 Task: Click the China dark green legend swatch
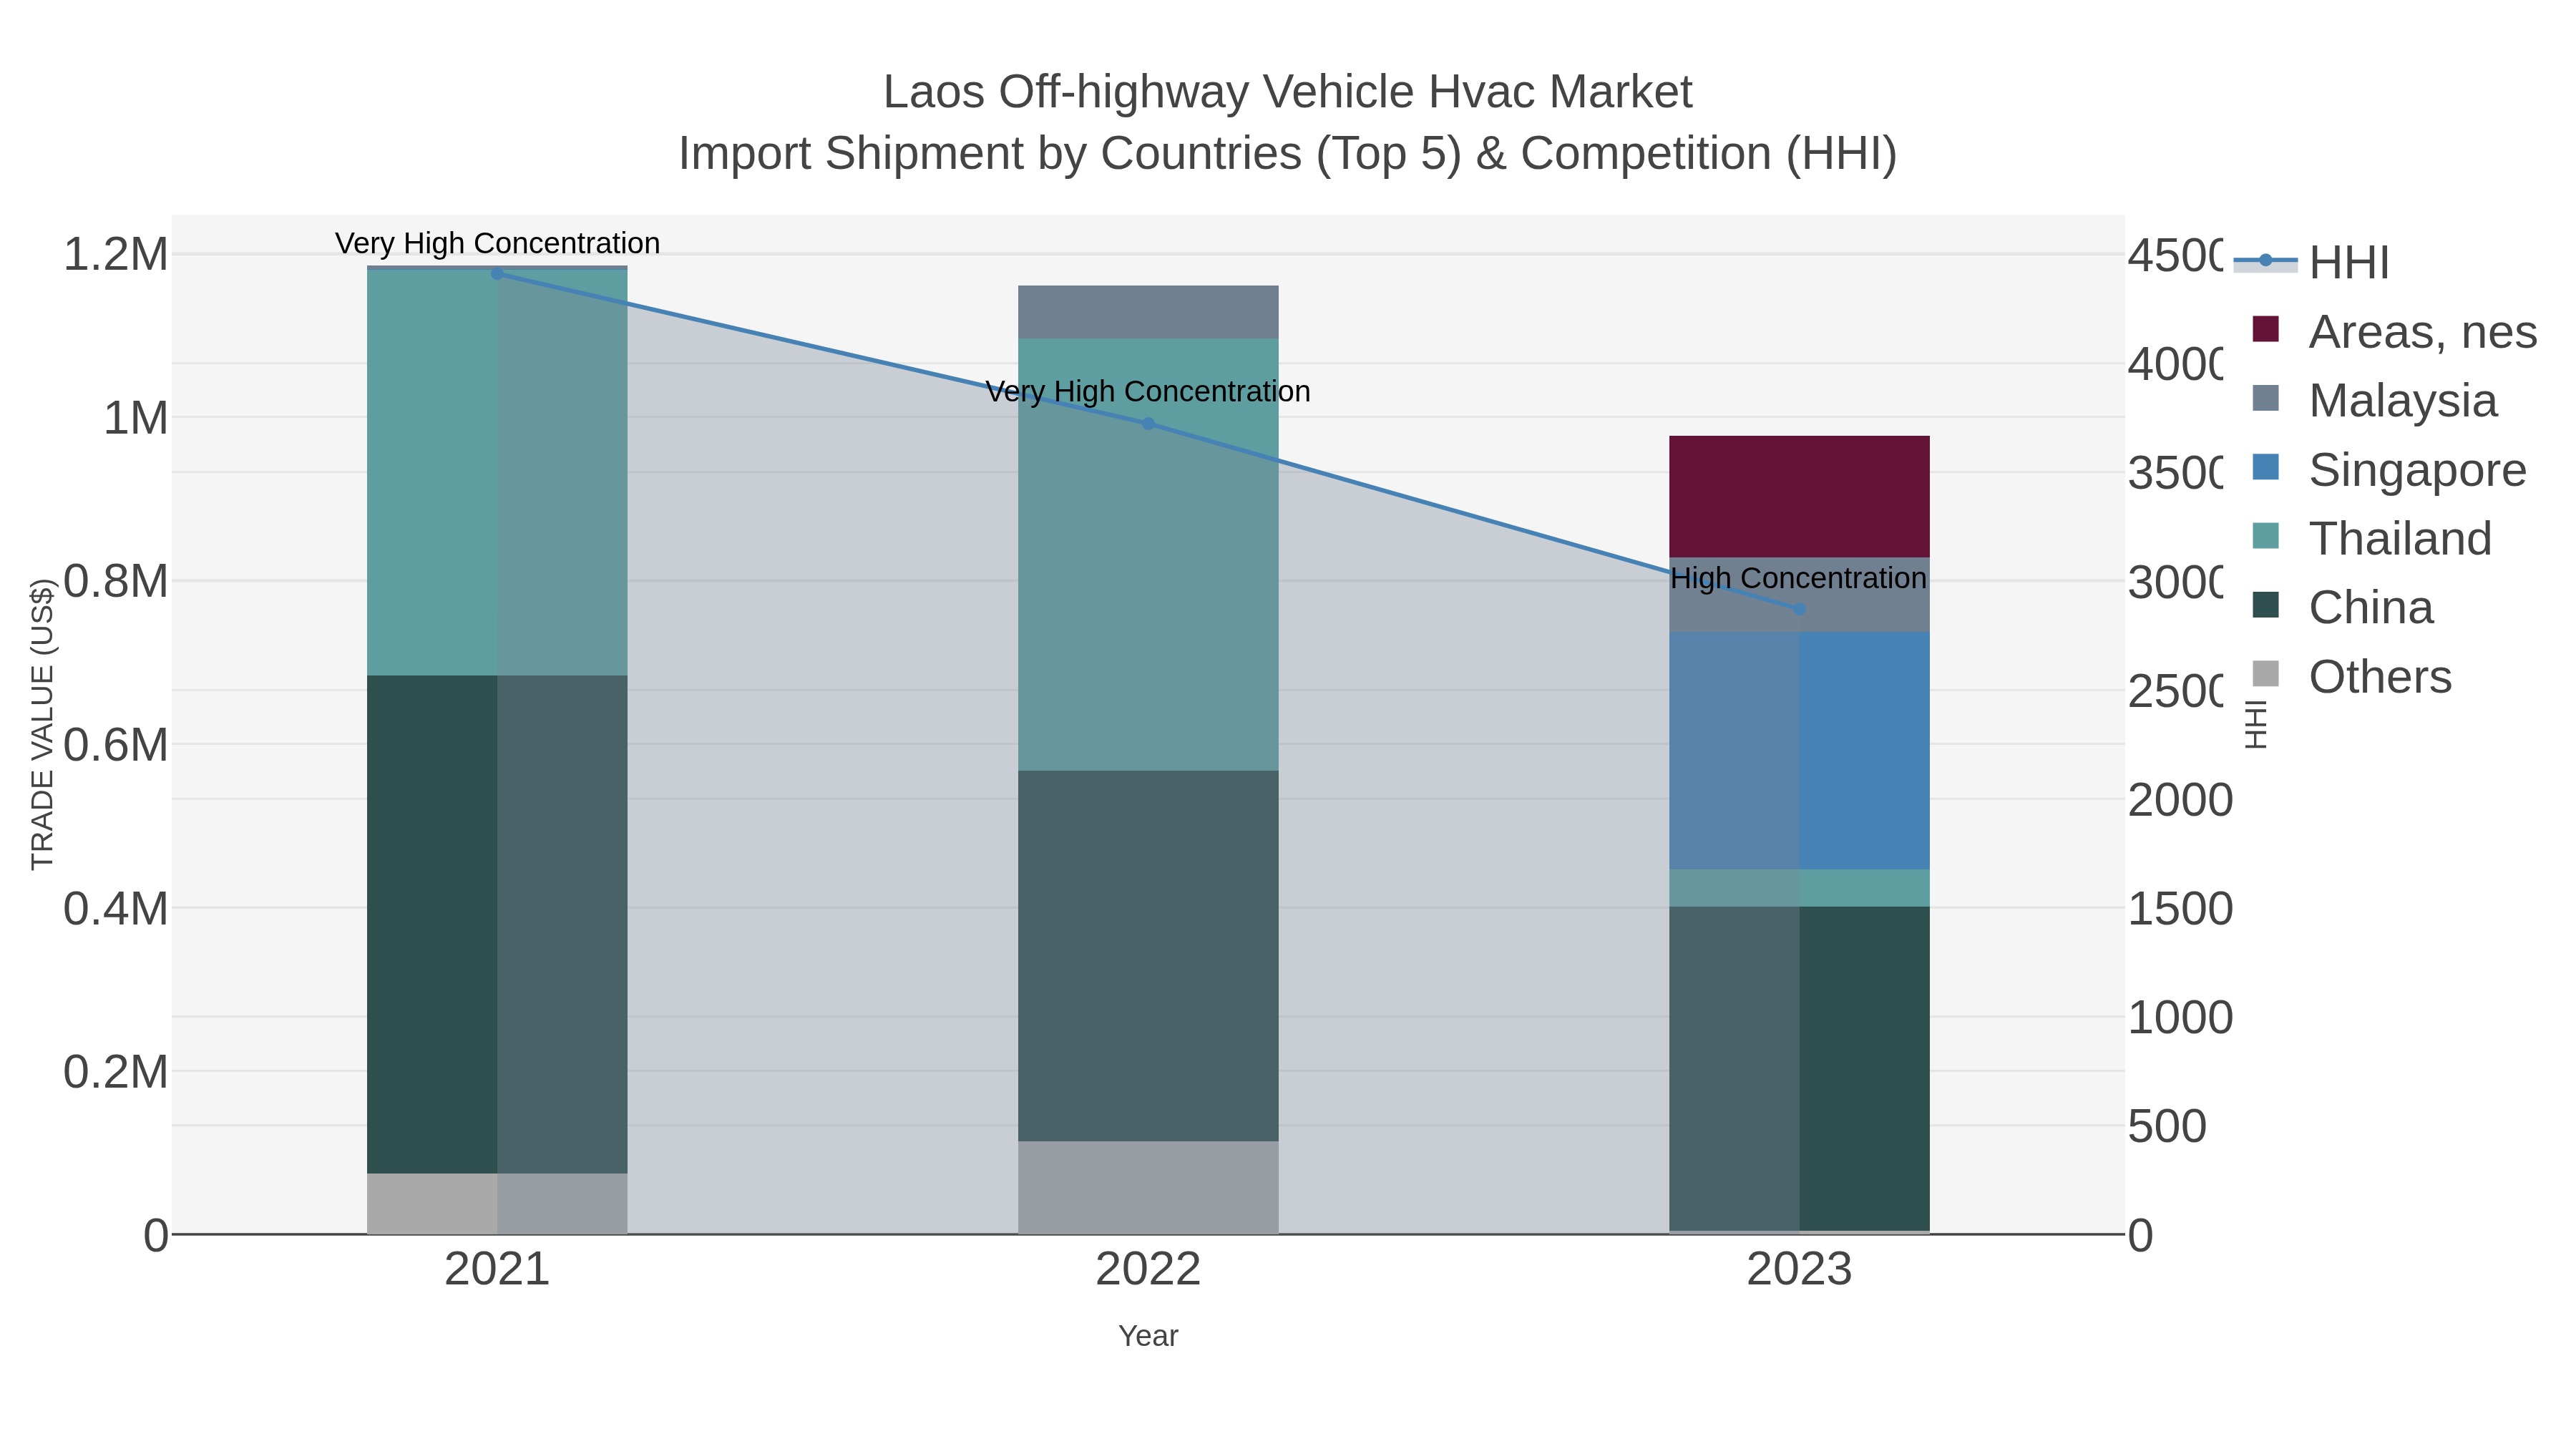pos(2265,605)
